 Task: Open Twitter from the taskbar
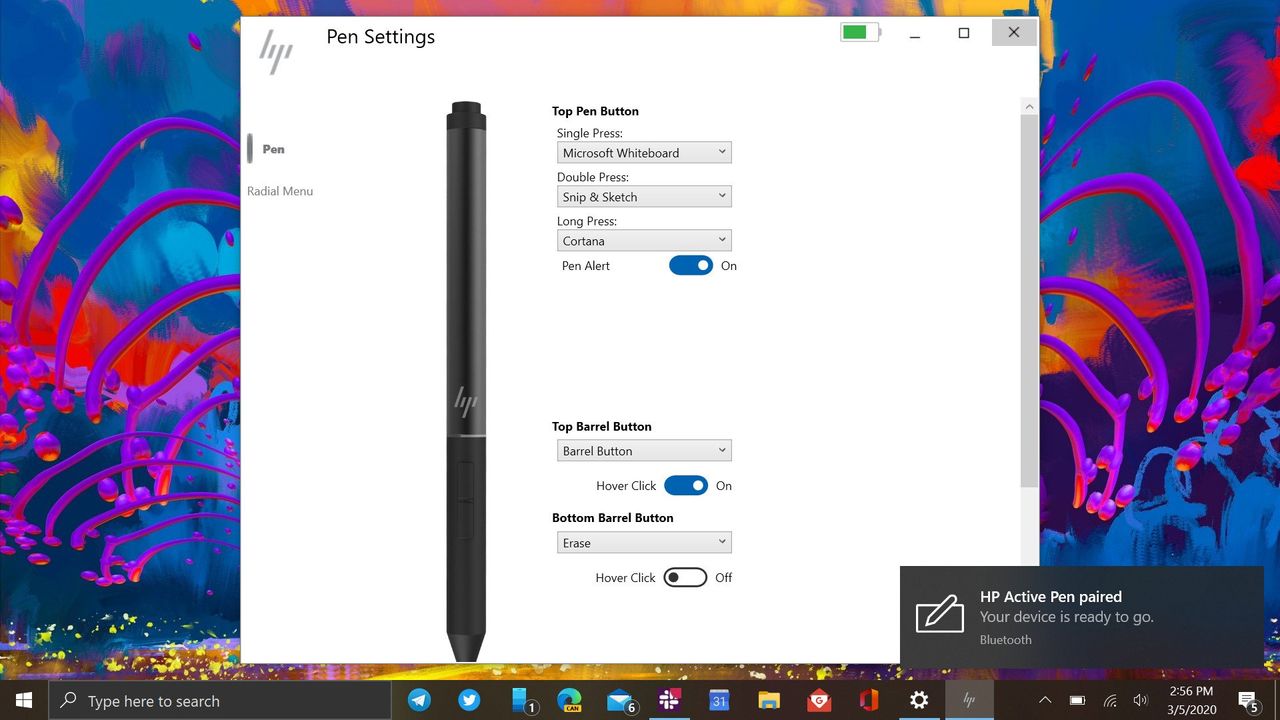470,701
